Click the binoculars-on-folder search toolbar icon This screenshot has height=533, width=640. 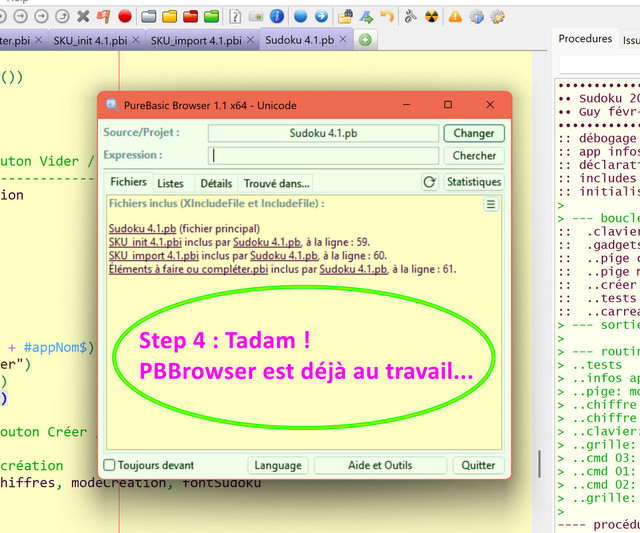pos(345,16)
